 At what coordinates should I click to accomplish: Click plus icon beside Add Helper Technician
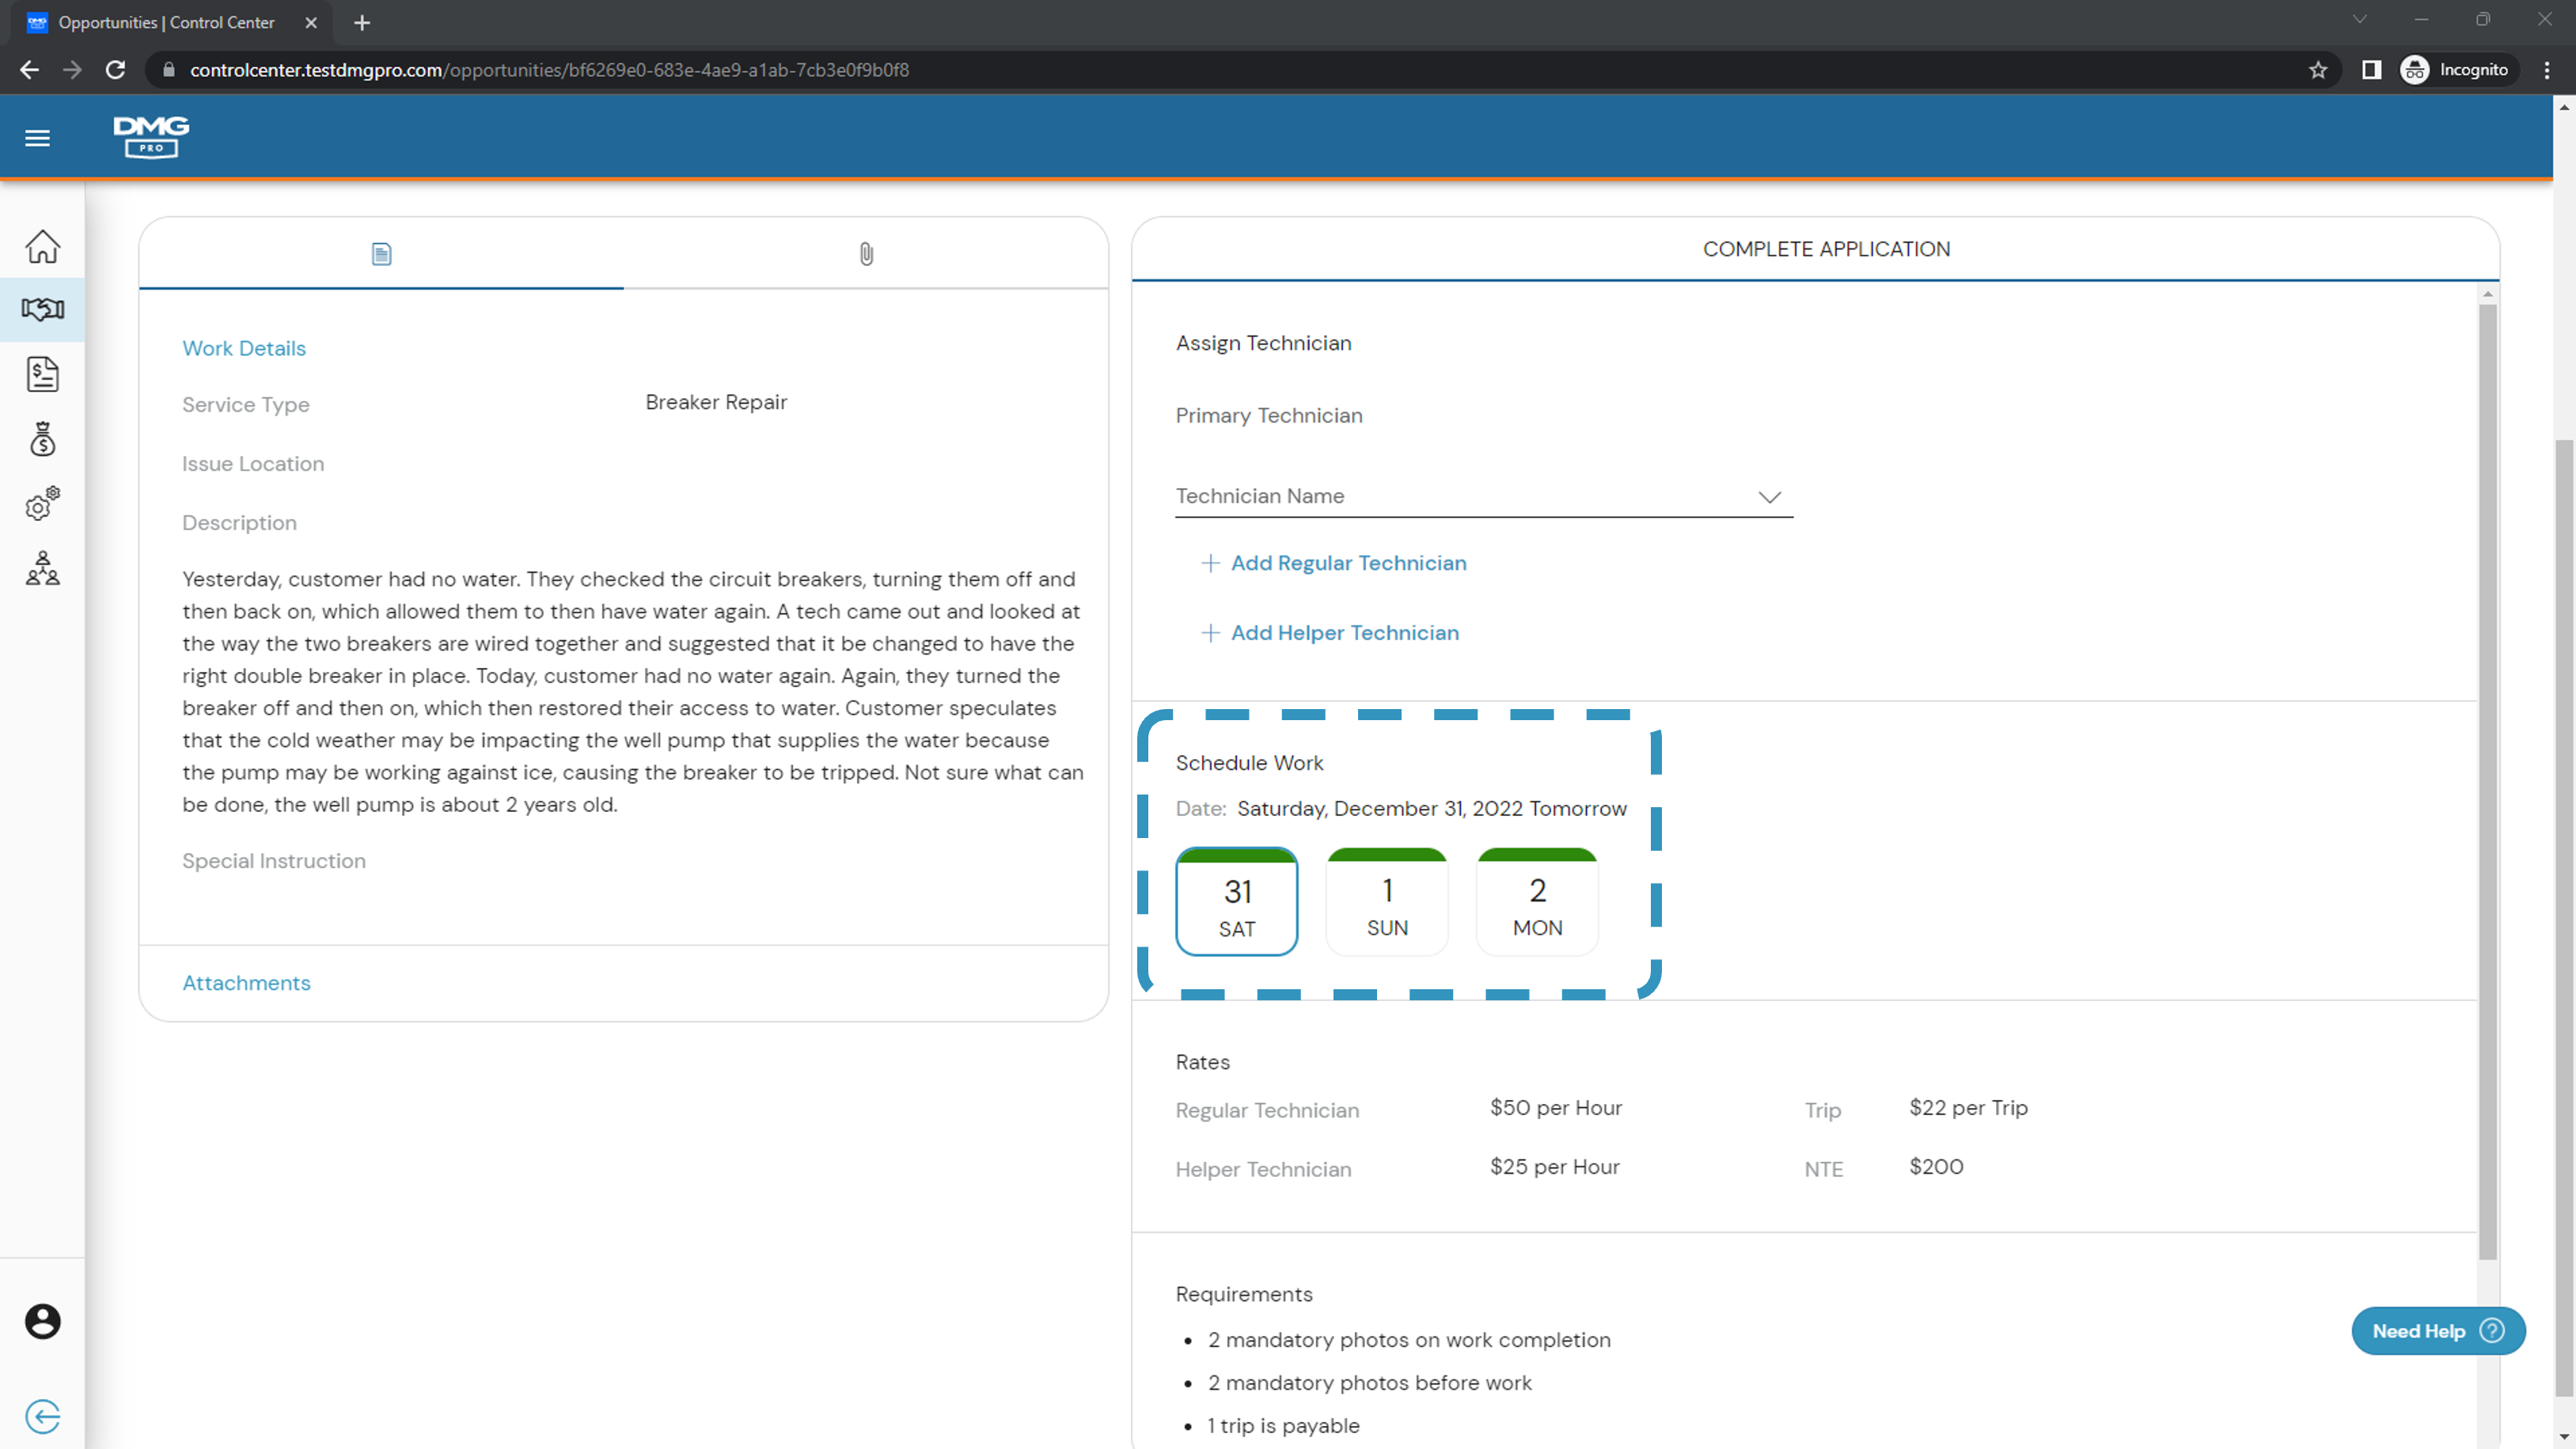click(x=1210, y=633)
